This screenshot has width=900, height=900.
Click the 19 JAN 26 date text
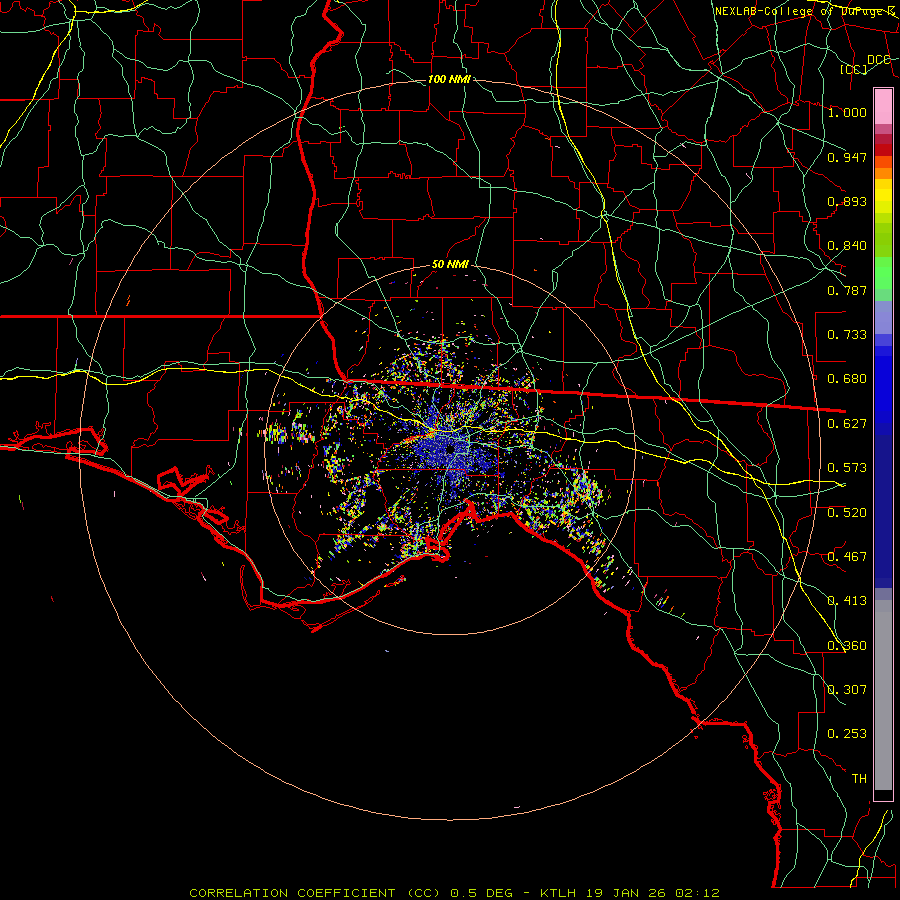(626, 893)
